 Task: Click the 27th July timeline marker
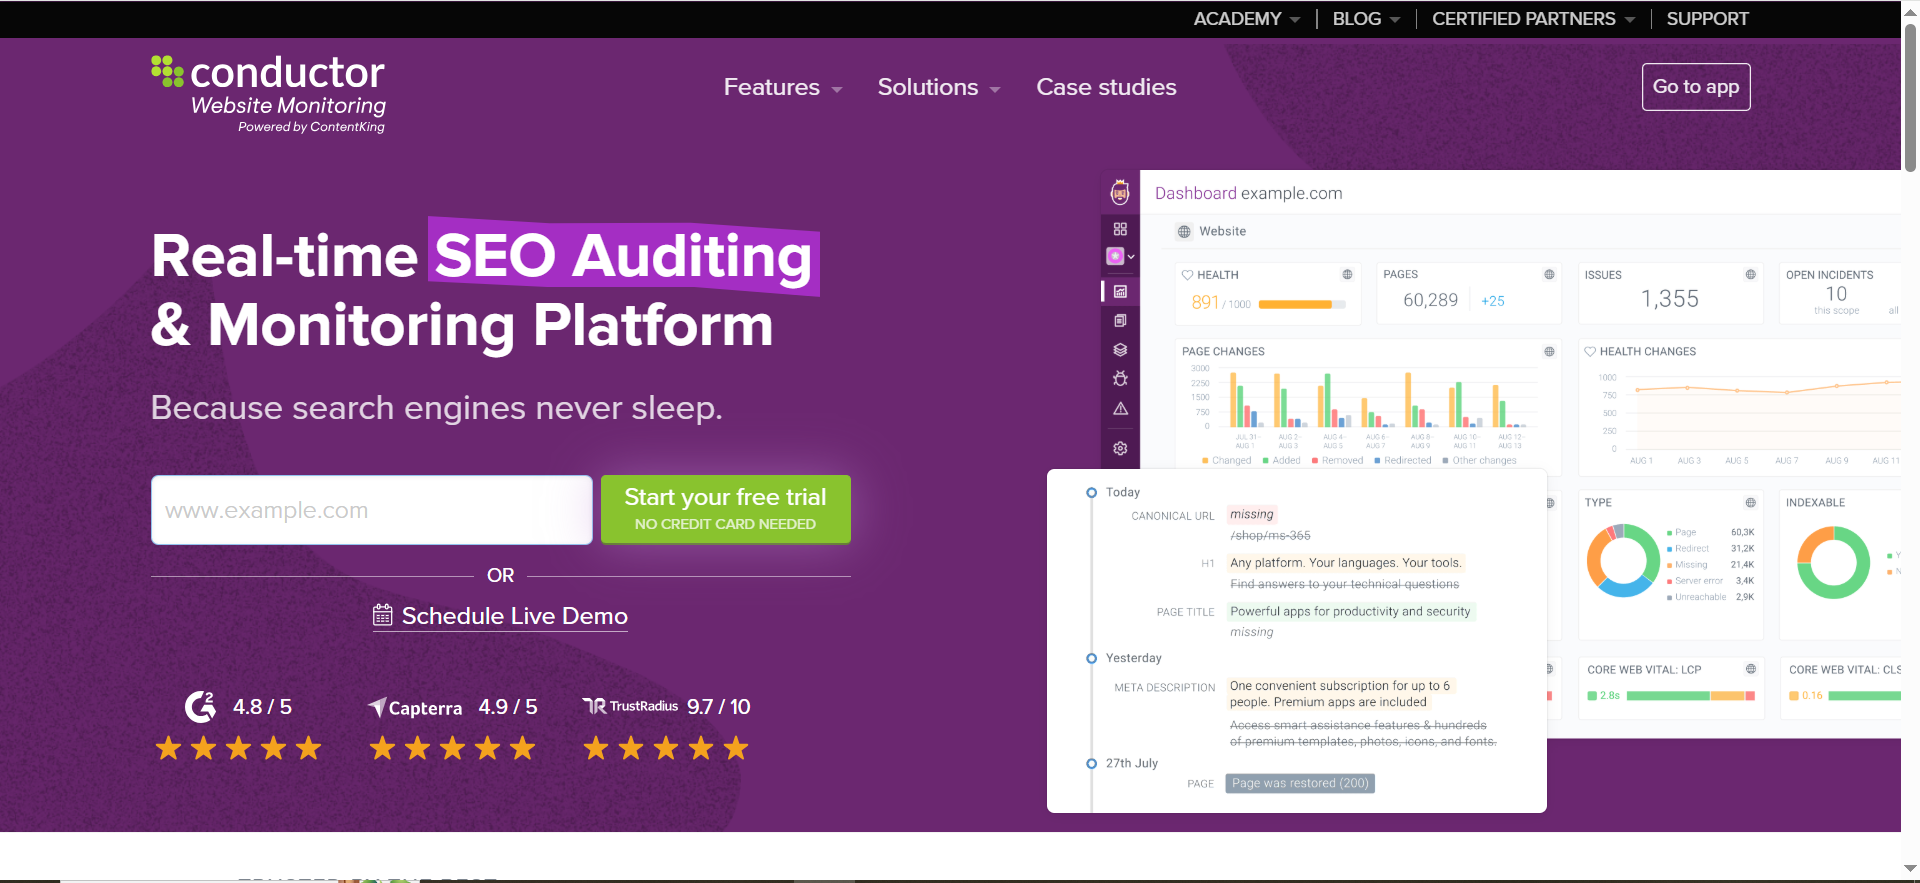point(1091,763)
